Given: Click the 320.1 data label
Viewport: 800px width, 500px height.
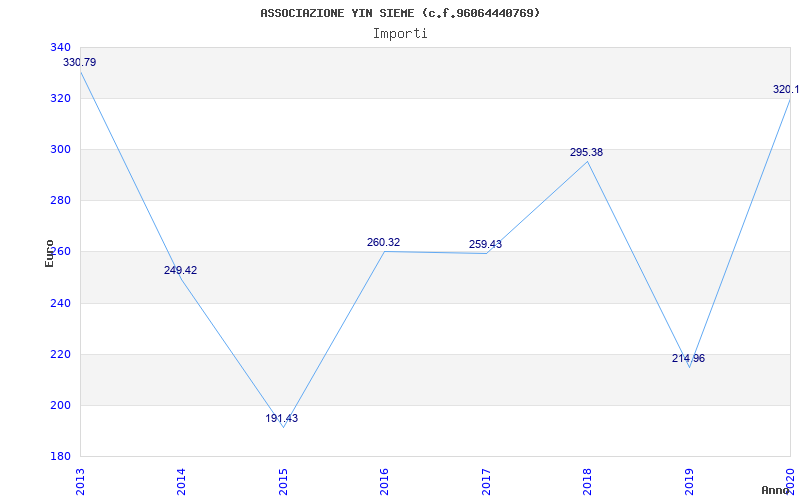Looking at the screenshot, I should tap(786, 89).
